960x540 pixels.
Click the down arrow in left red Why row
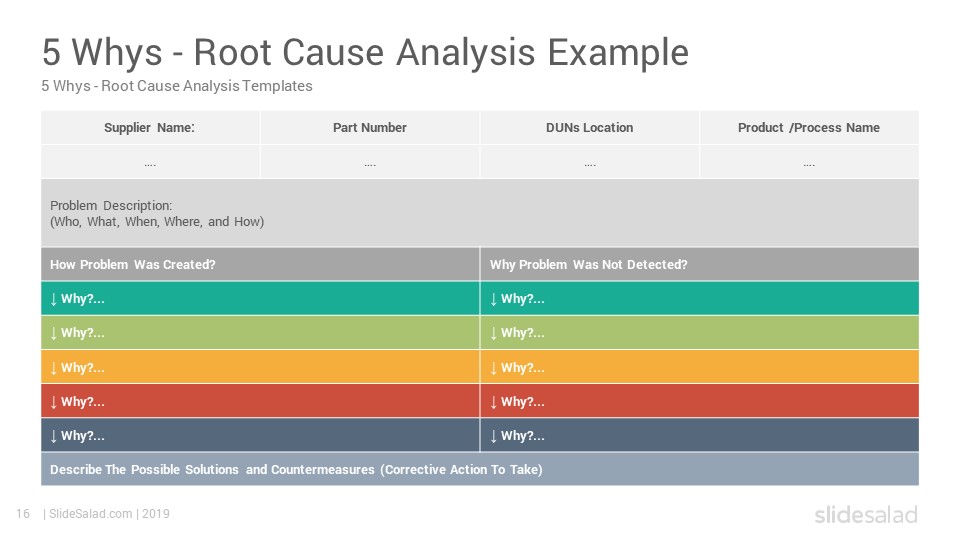(54, 402)
